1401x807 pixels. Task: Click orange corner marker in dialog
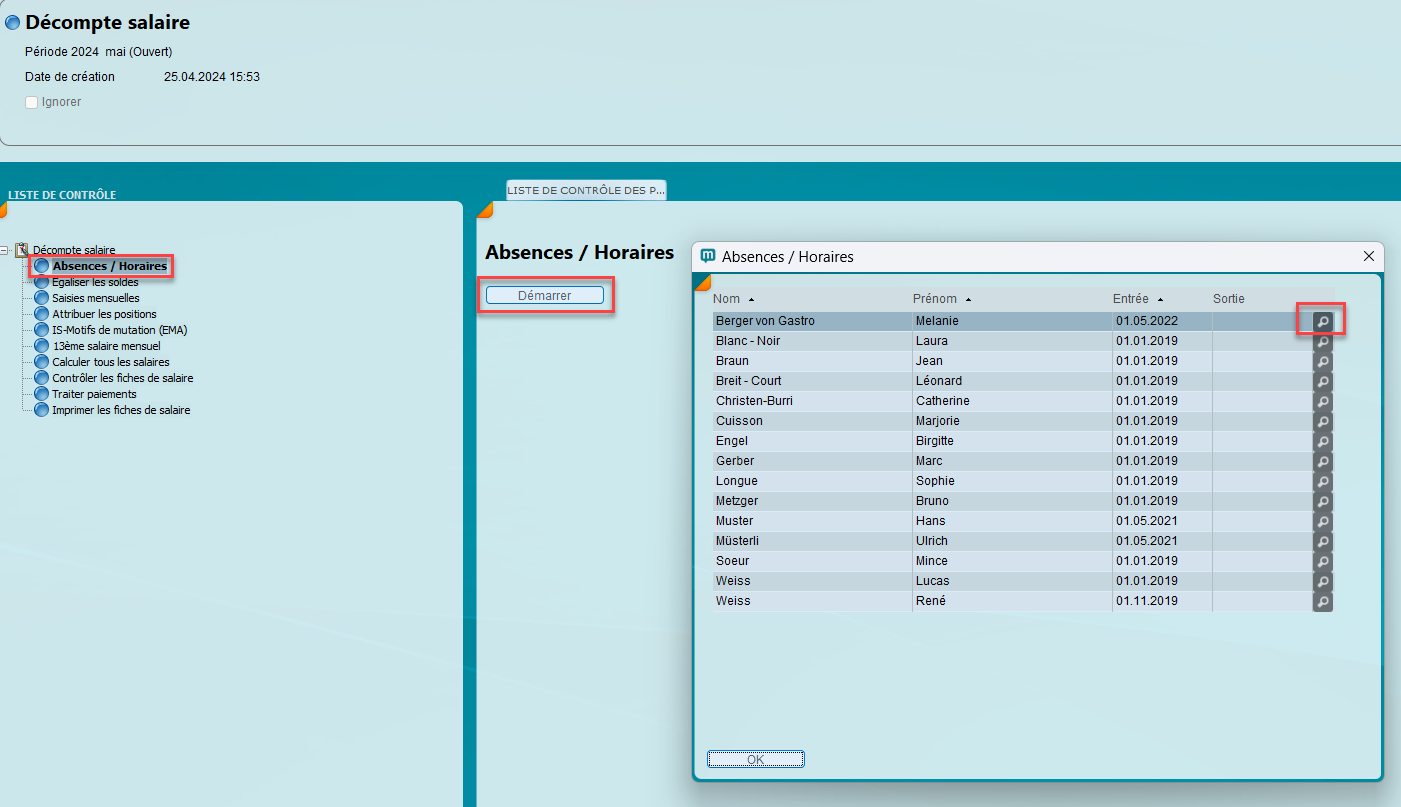click(x=701, y=282)
